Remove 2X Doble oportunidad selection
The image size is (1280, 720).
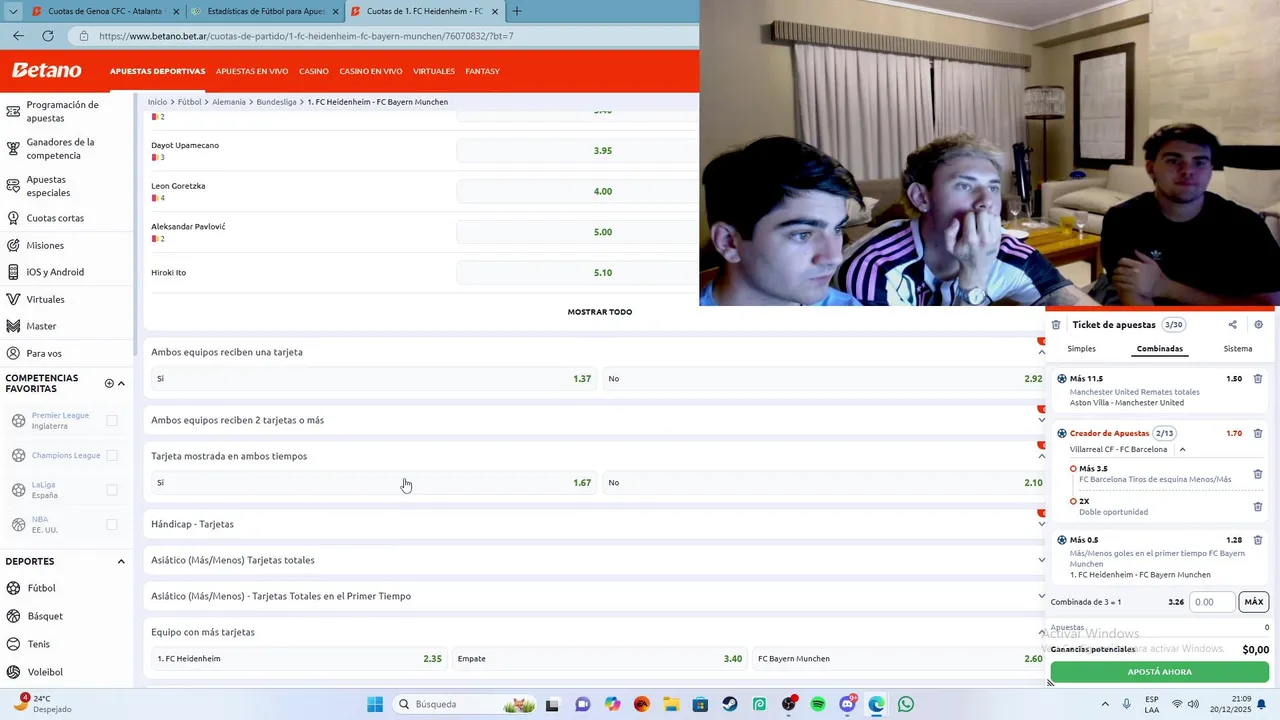1258,506
